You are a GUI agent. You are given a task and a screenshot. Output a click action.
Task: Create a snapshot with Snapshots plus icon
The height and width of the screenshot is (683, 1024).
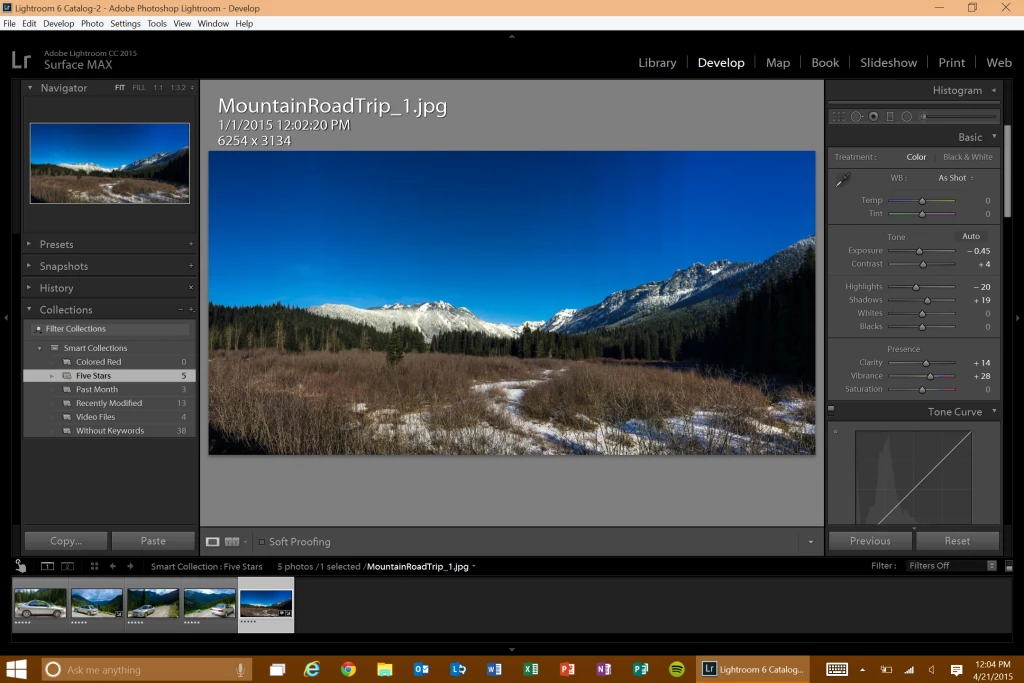[191, 266]
